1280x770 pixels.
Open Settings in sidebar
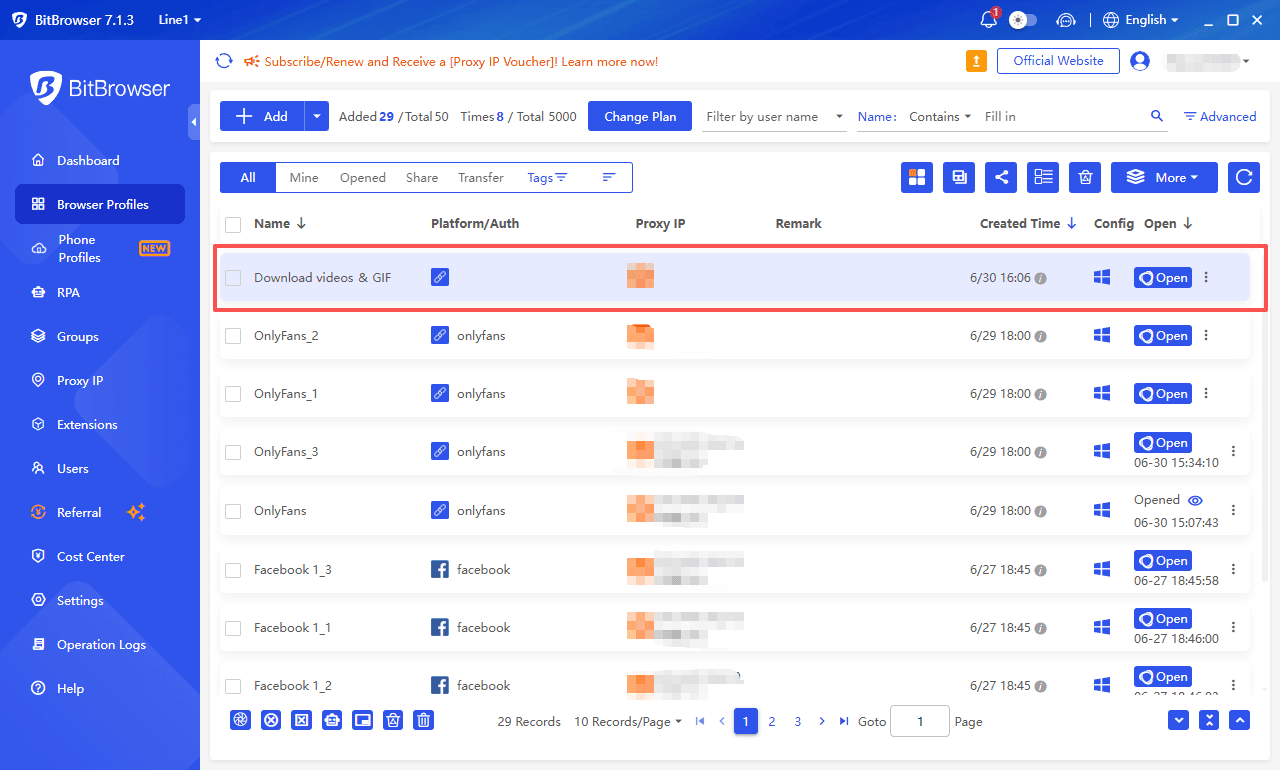[80, 600]
